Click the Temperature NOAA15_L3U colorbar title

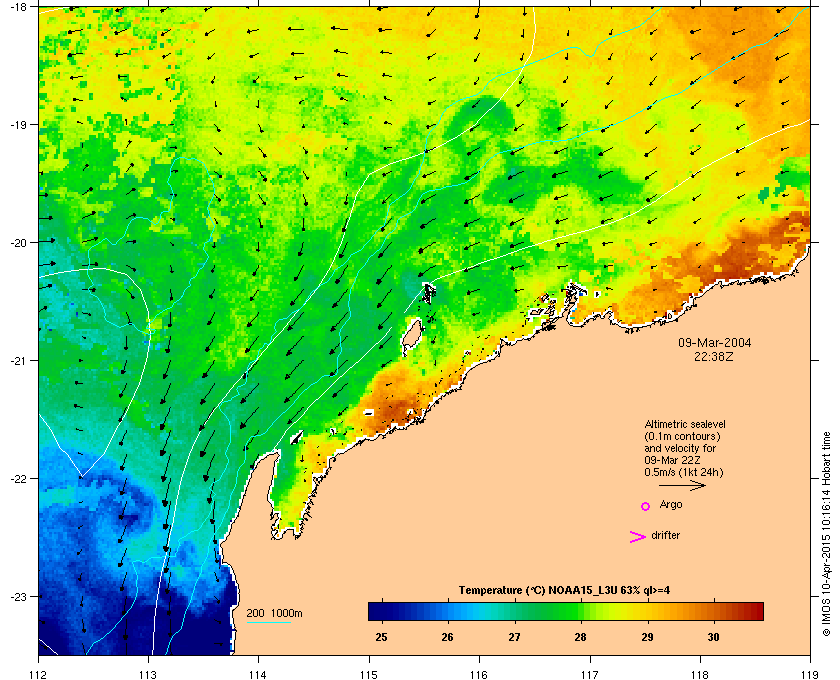pos(564,591)
